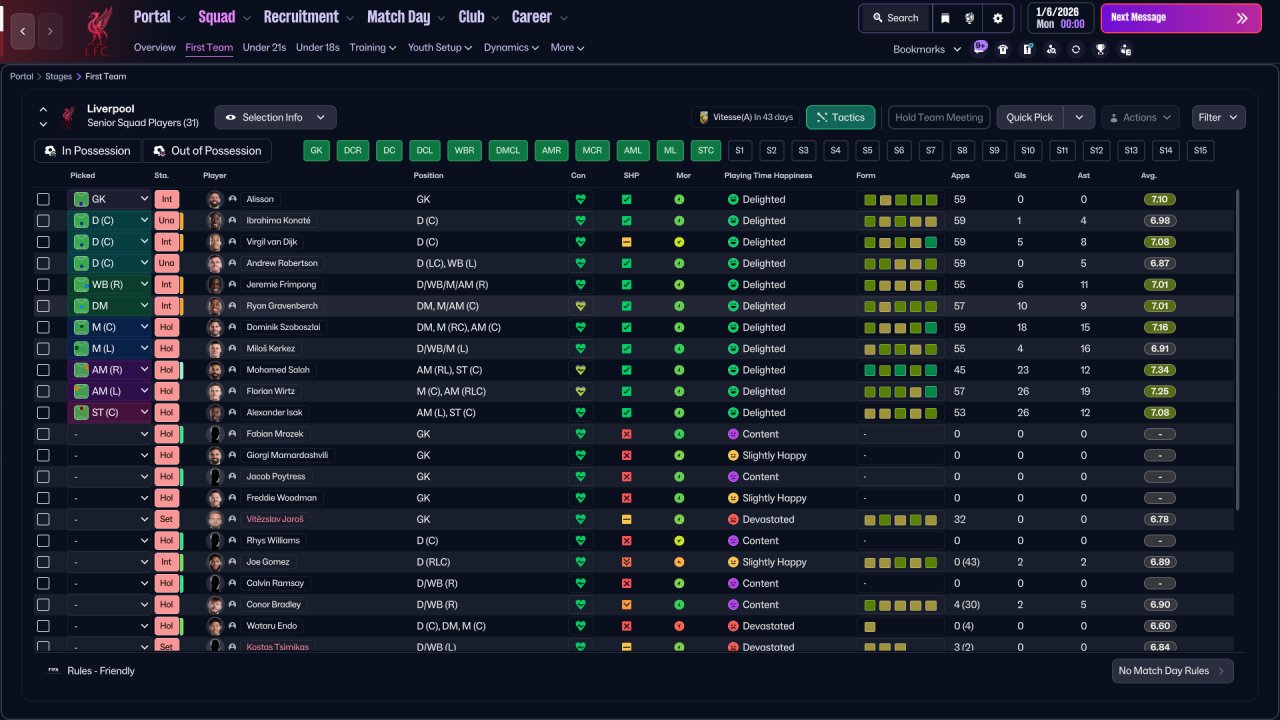Click Florian Wirtz's 7.25 average rating badge
The height and width of the screenshot is (720, 1280).
pyautogui.click(x=1160, y=391)
